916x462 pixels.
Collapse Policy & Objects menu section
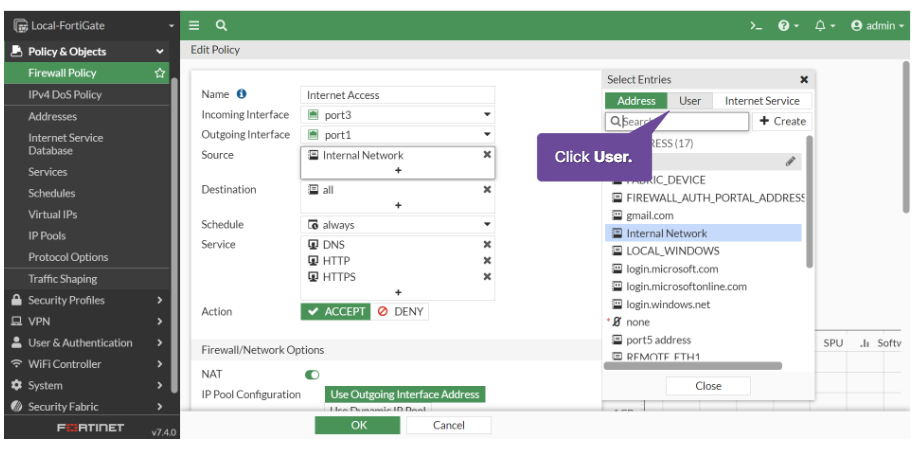click(87, 51)
